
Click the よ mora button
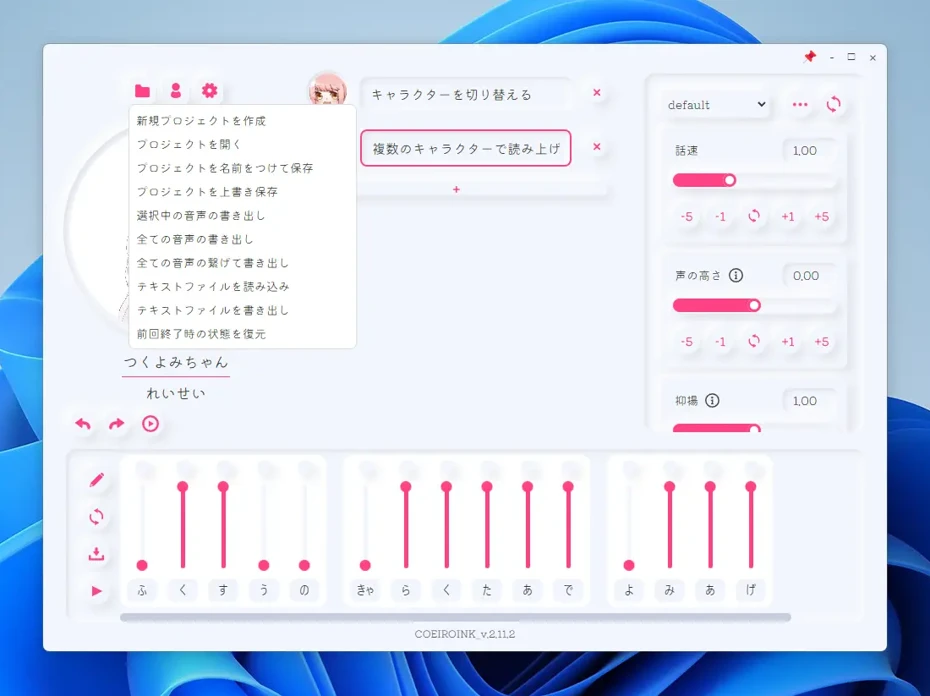pyautogui.click(x=629, y=590)
